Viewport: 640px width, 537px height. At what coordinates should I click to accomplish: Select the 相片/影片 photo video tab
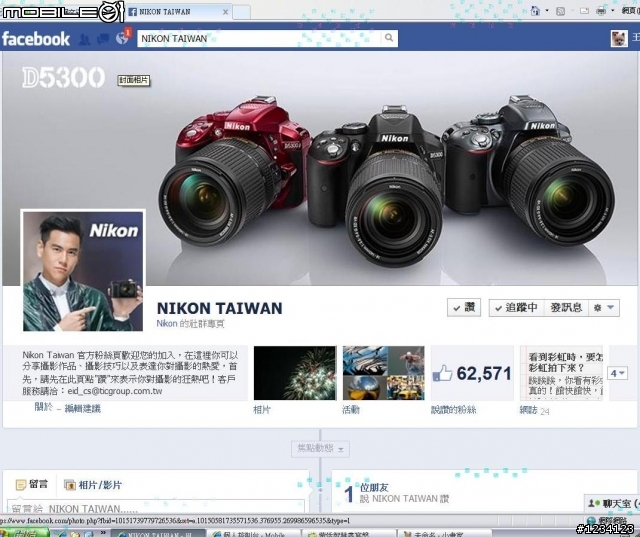coord(93,485)
